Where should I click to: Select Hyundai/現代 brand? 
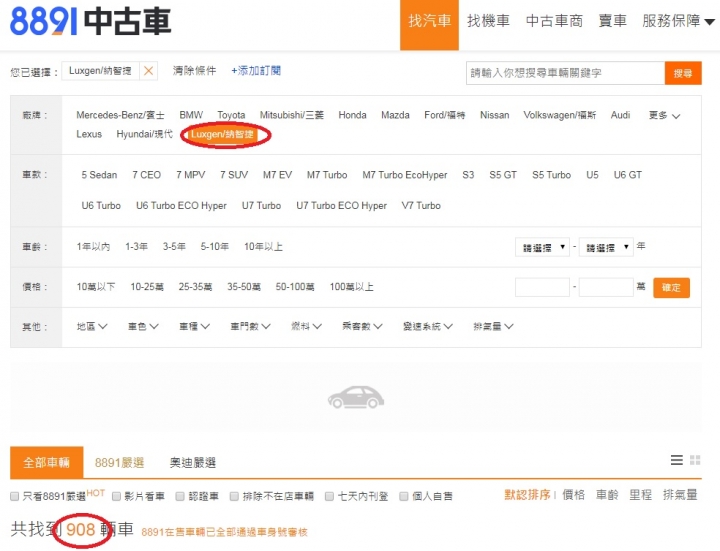coord(145,134)
